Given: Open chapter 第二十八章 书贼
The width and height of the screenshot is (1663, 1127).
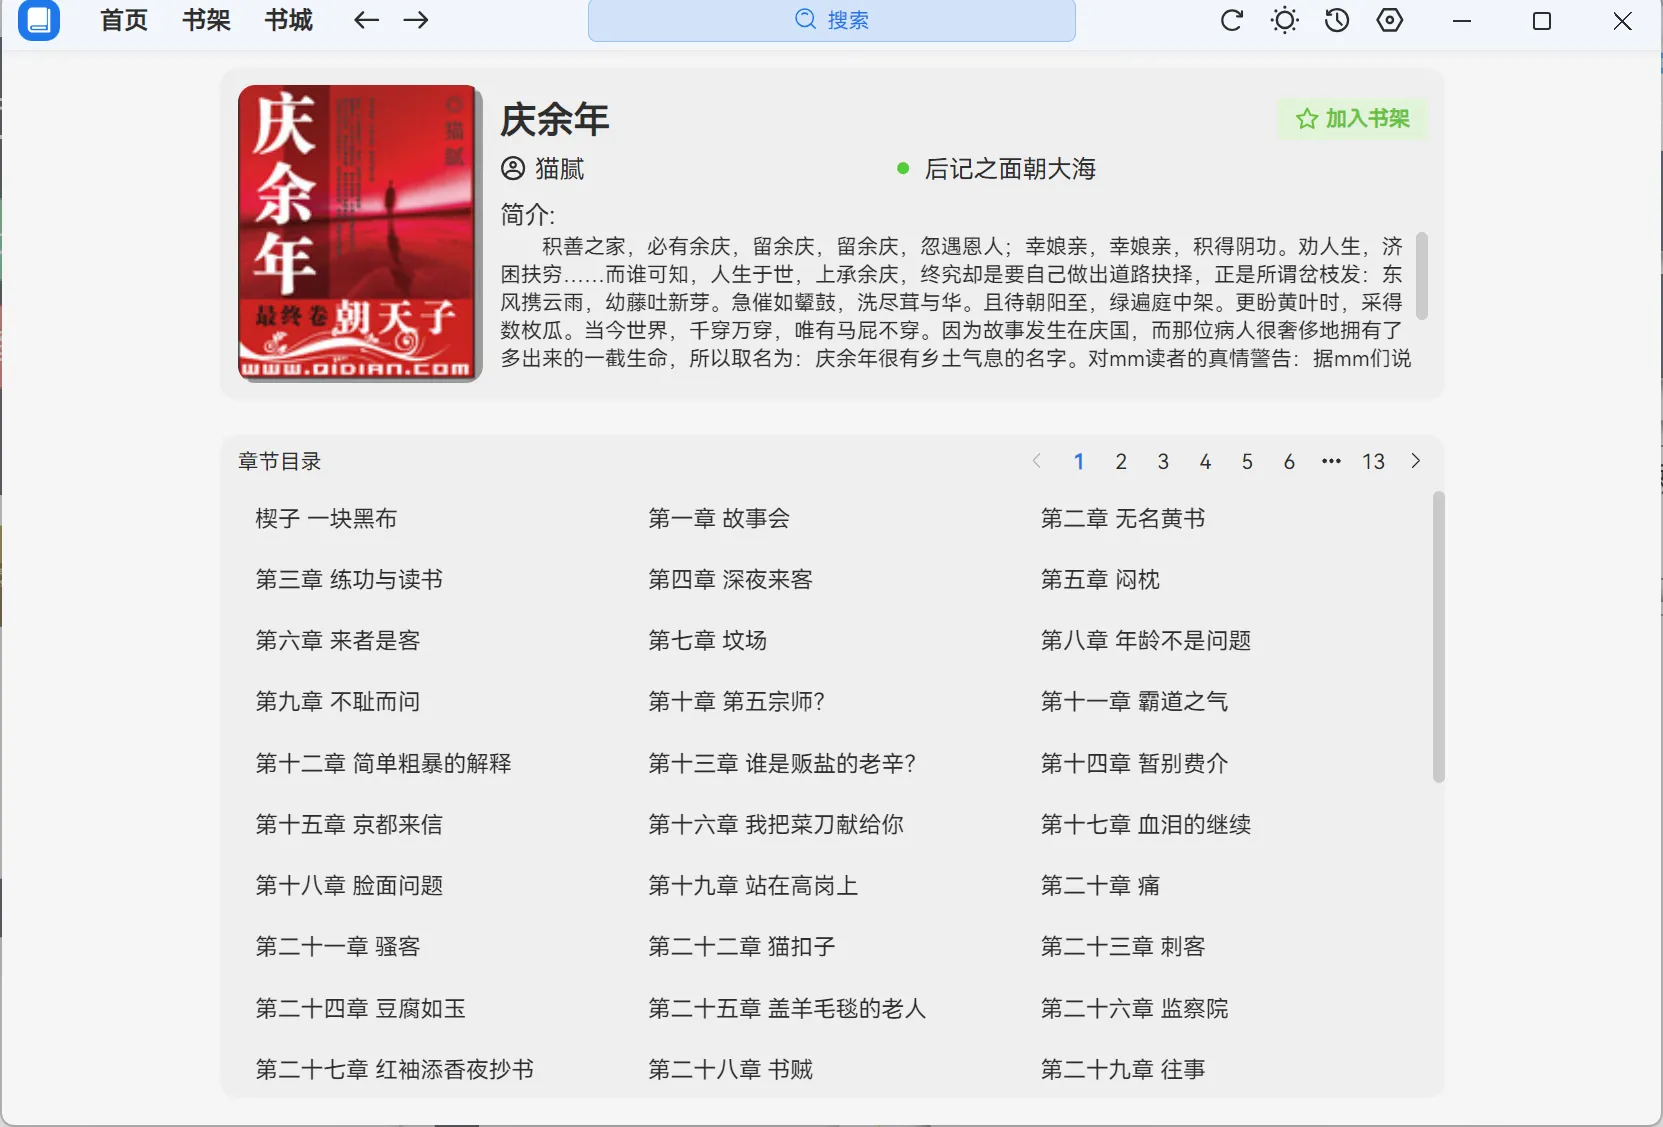Looking at the screenshot, I should 730,1069.
